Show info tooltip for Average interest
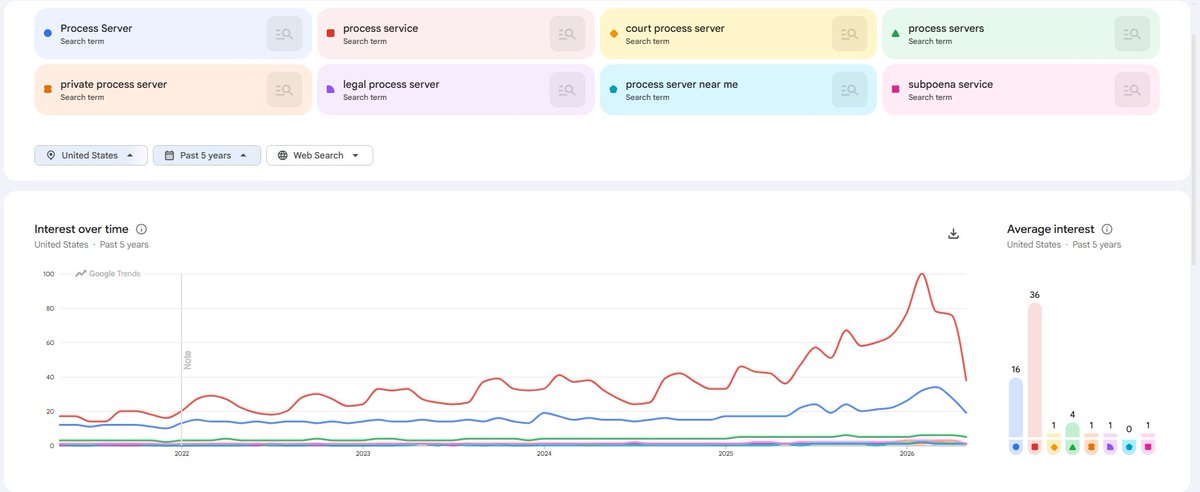Image resolution: width=1200 pixels, height=492 pixels. click(1107, 229)
